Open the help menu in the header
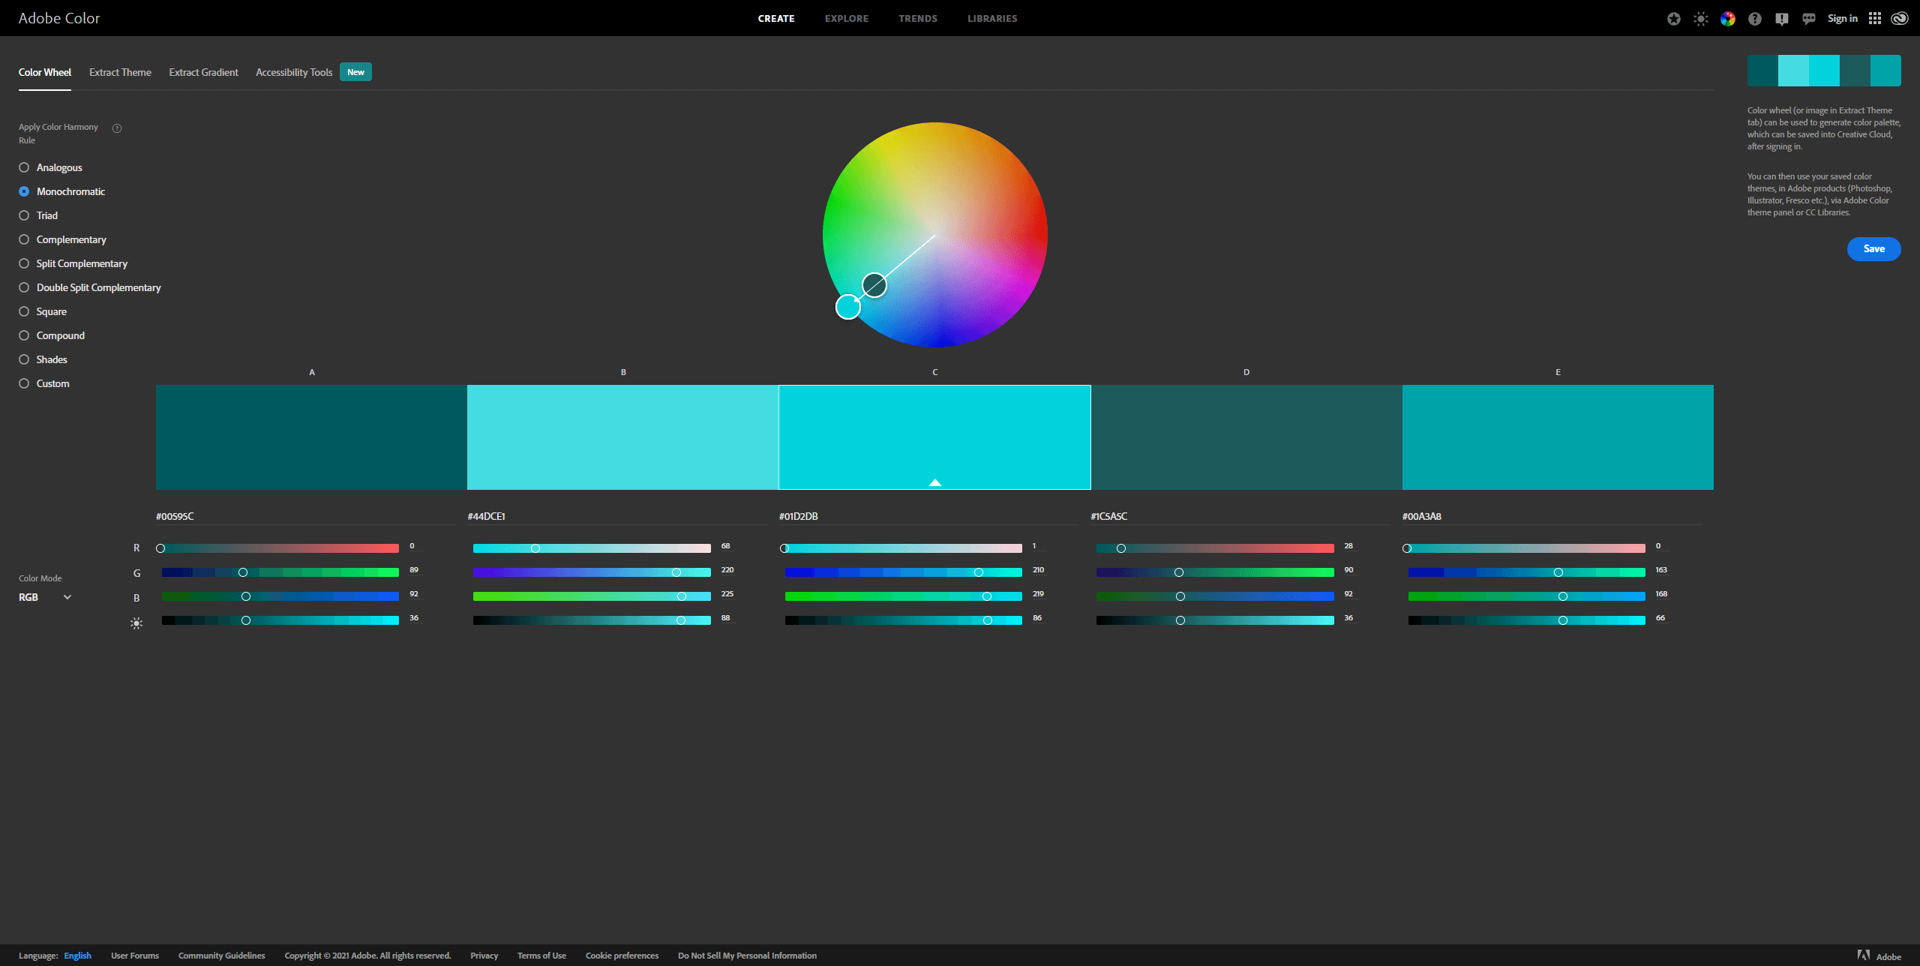This screenshot has width=1920, height=966. coord(1754,18)
